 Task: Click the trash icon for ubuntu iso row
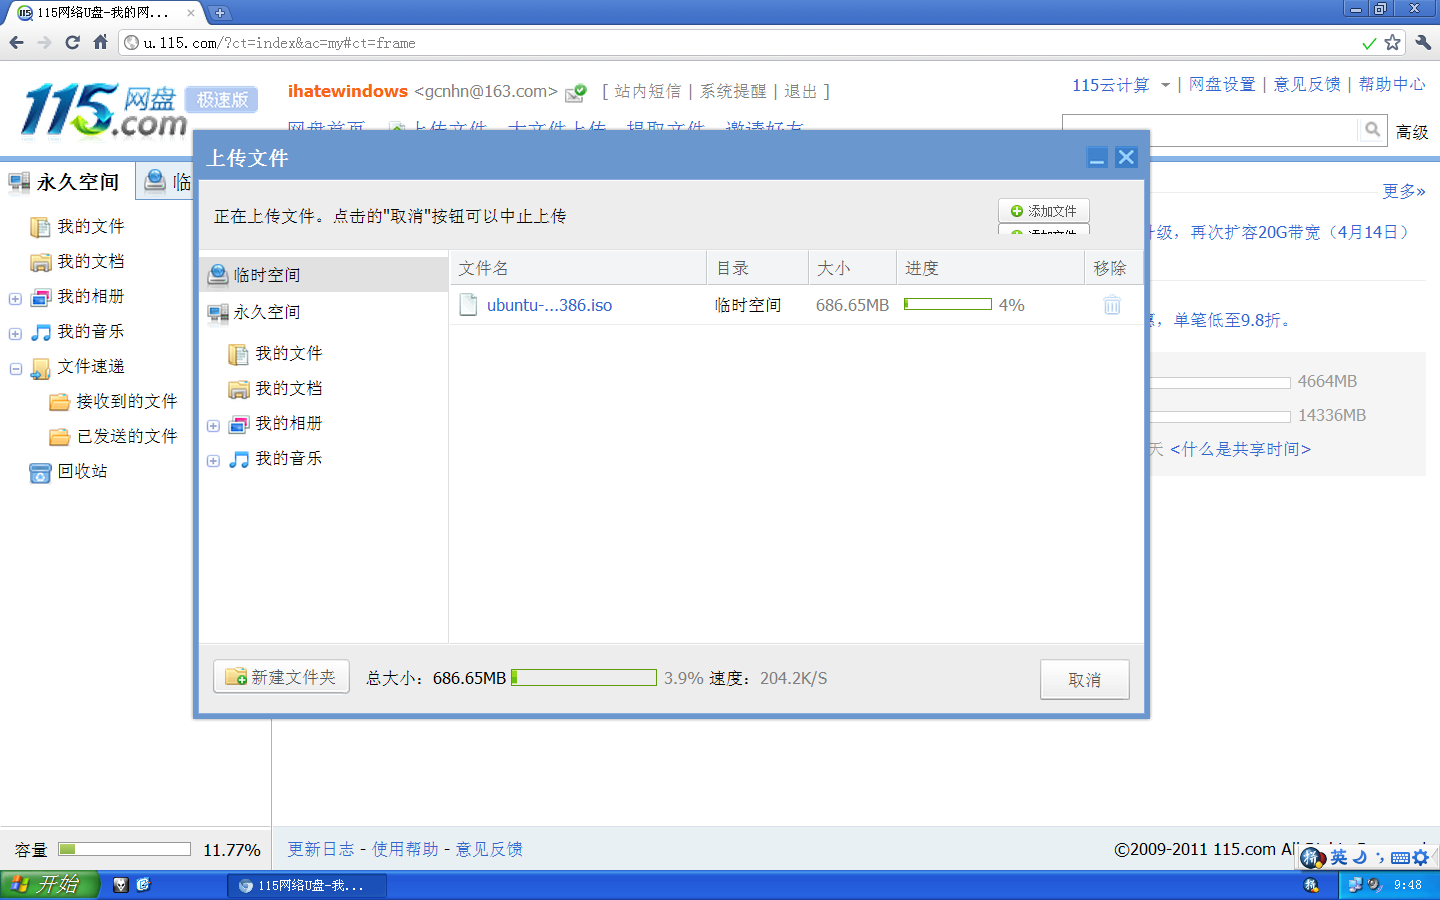click(x=1112, y=305)
